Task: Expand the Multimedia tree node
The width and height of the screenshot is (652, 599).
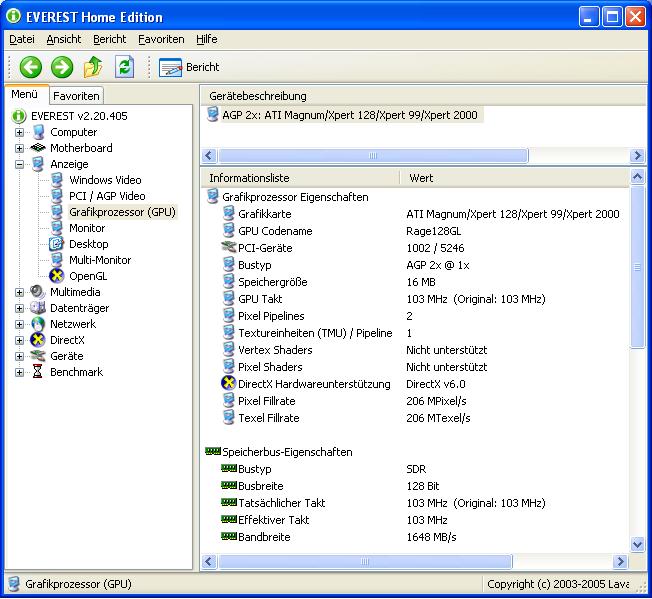Action: click(x=19, y=292)
